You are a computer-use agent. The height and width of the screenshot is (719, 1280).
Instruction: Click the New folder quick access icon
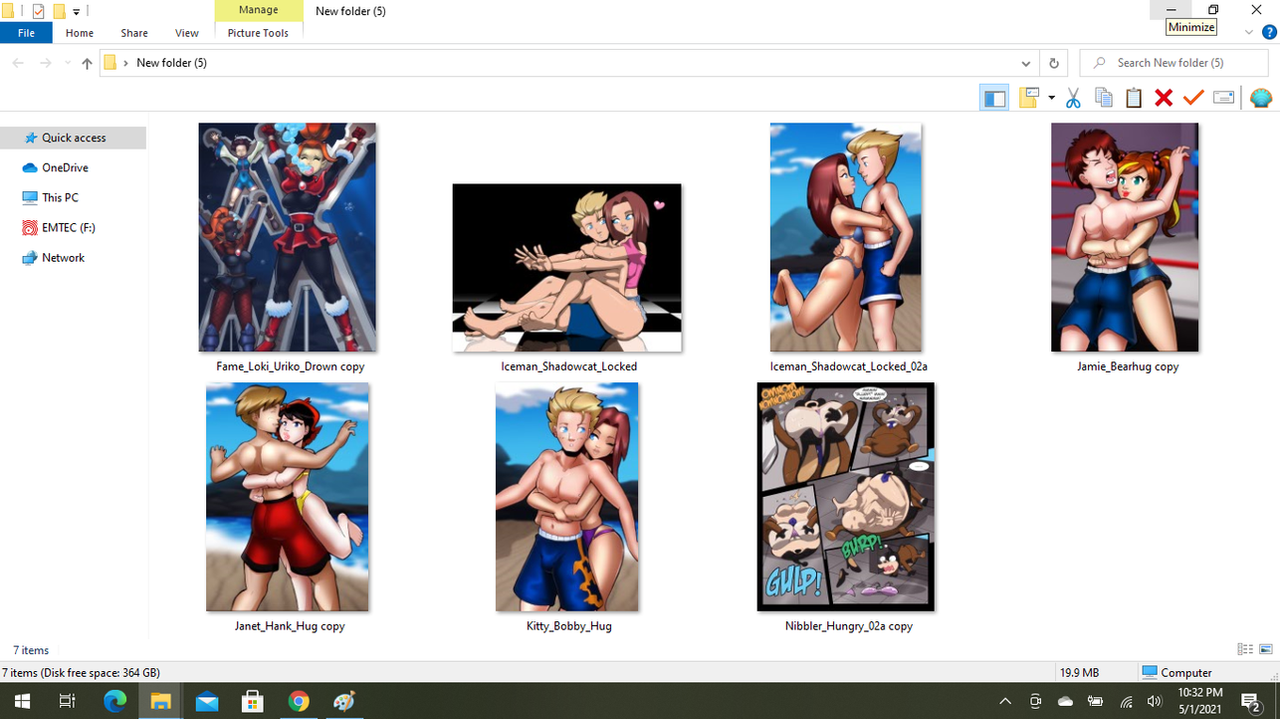pyautogui.click(x=59, y=11)
